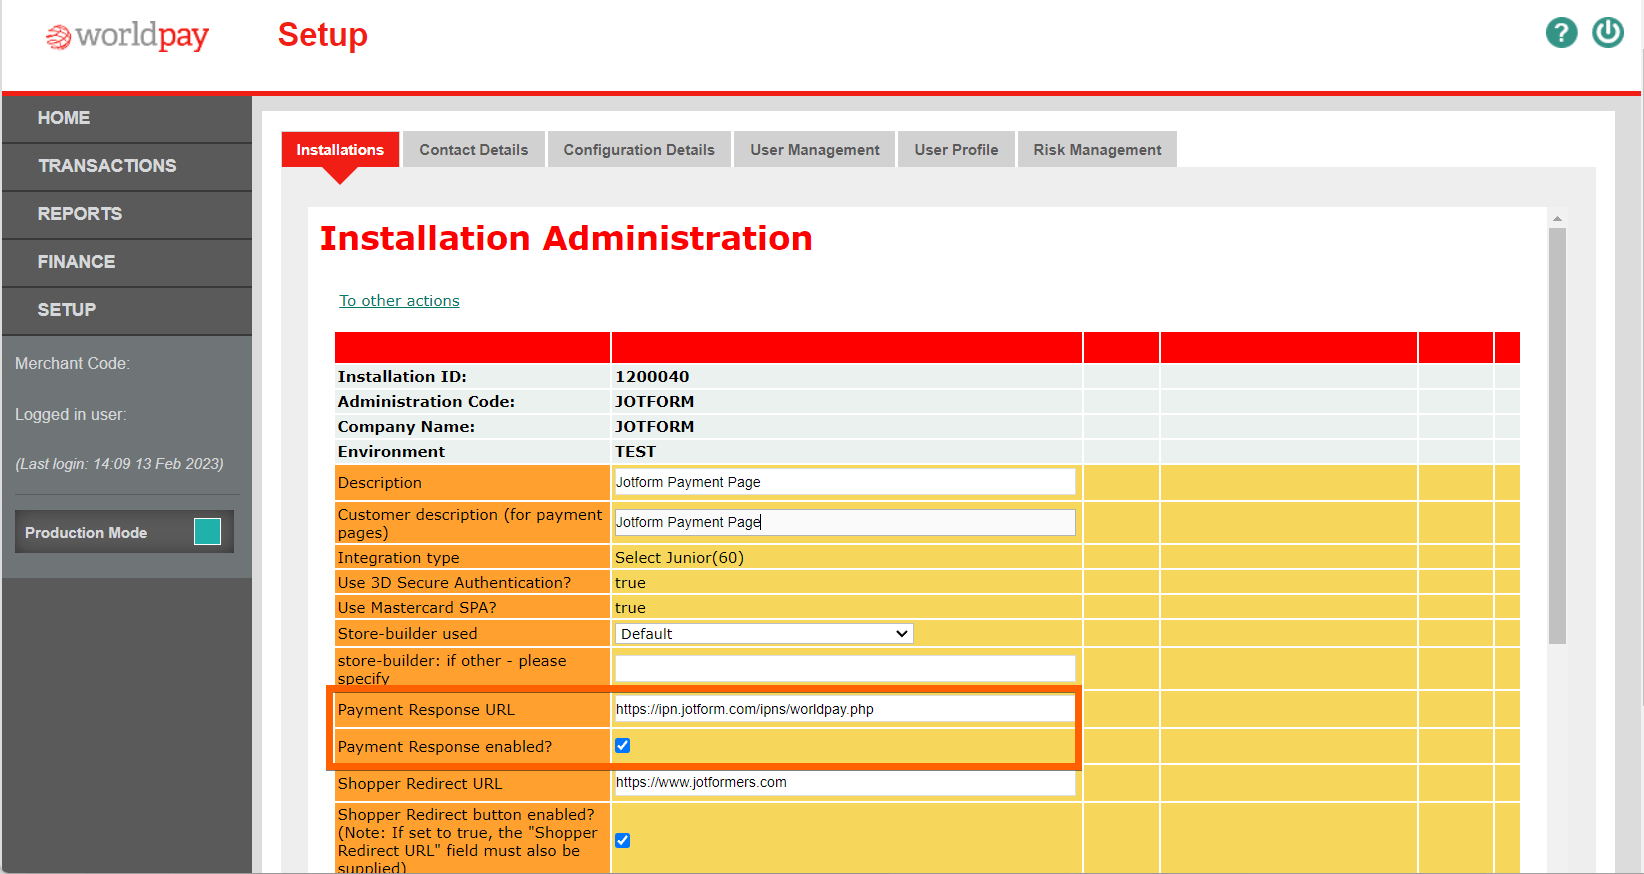Click the Worldpay logo
This screenshot has height=874, width=1644.
pos(128,36)
